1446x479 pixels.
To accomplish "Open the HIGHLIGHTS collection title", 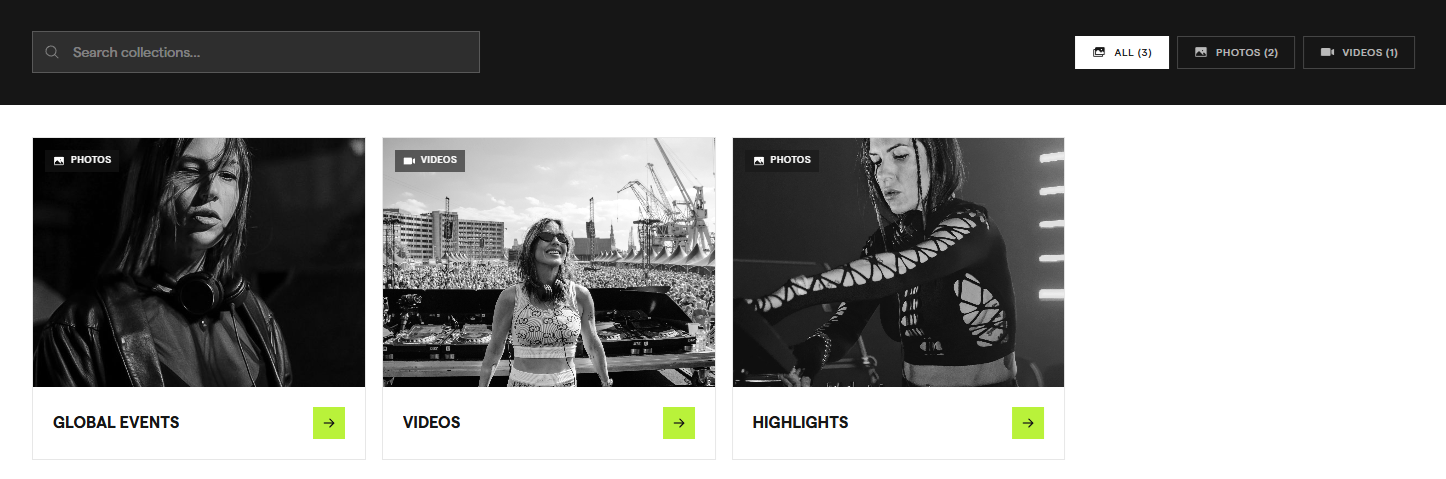I will (800, 422).
